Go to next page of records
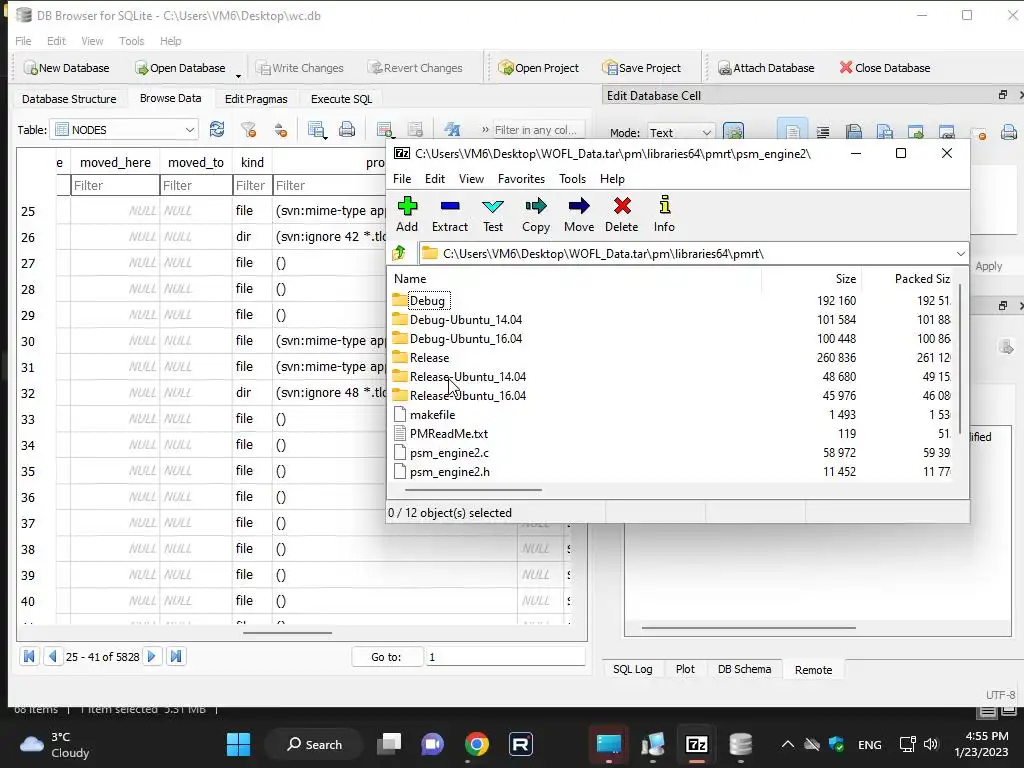 [152, 656]
